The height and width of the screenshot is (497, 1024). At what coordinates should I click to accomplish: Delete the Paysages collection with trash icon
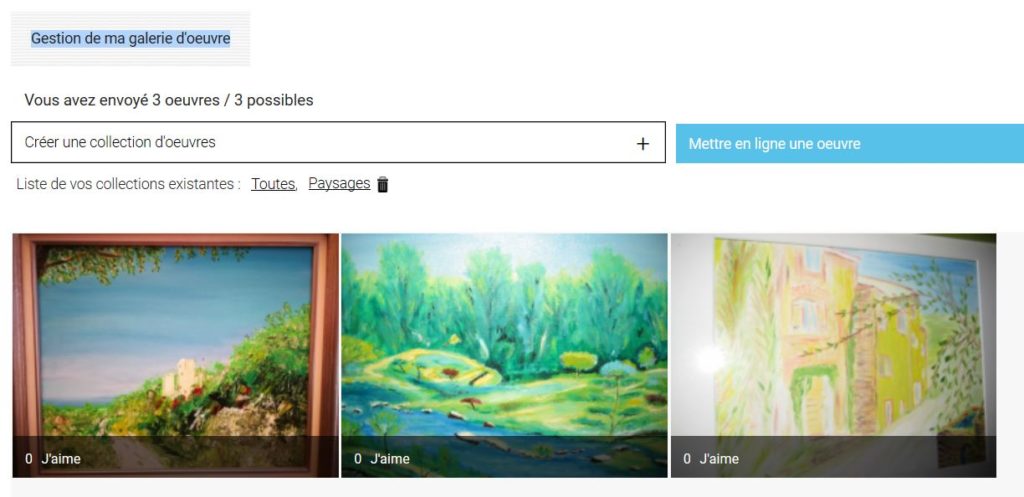coord(383,185)
